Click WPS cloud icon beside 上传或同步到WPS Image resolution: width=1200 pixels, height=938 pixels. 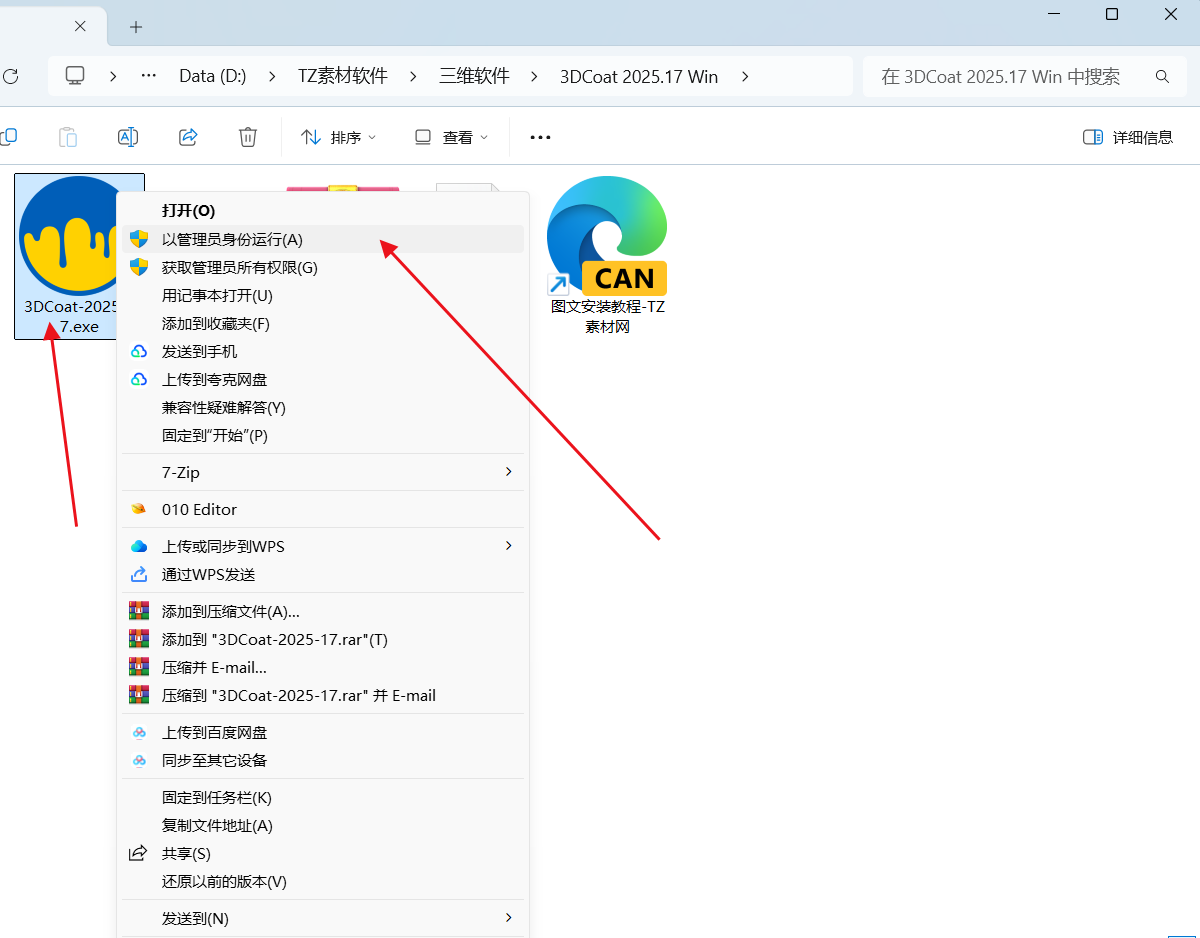click(140, 546)
